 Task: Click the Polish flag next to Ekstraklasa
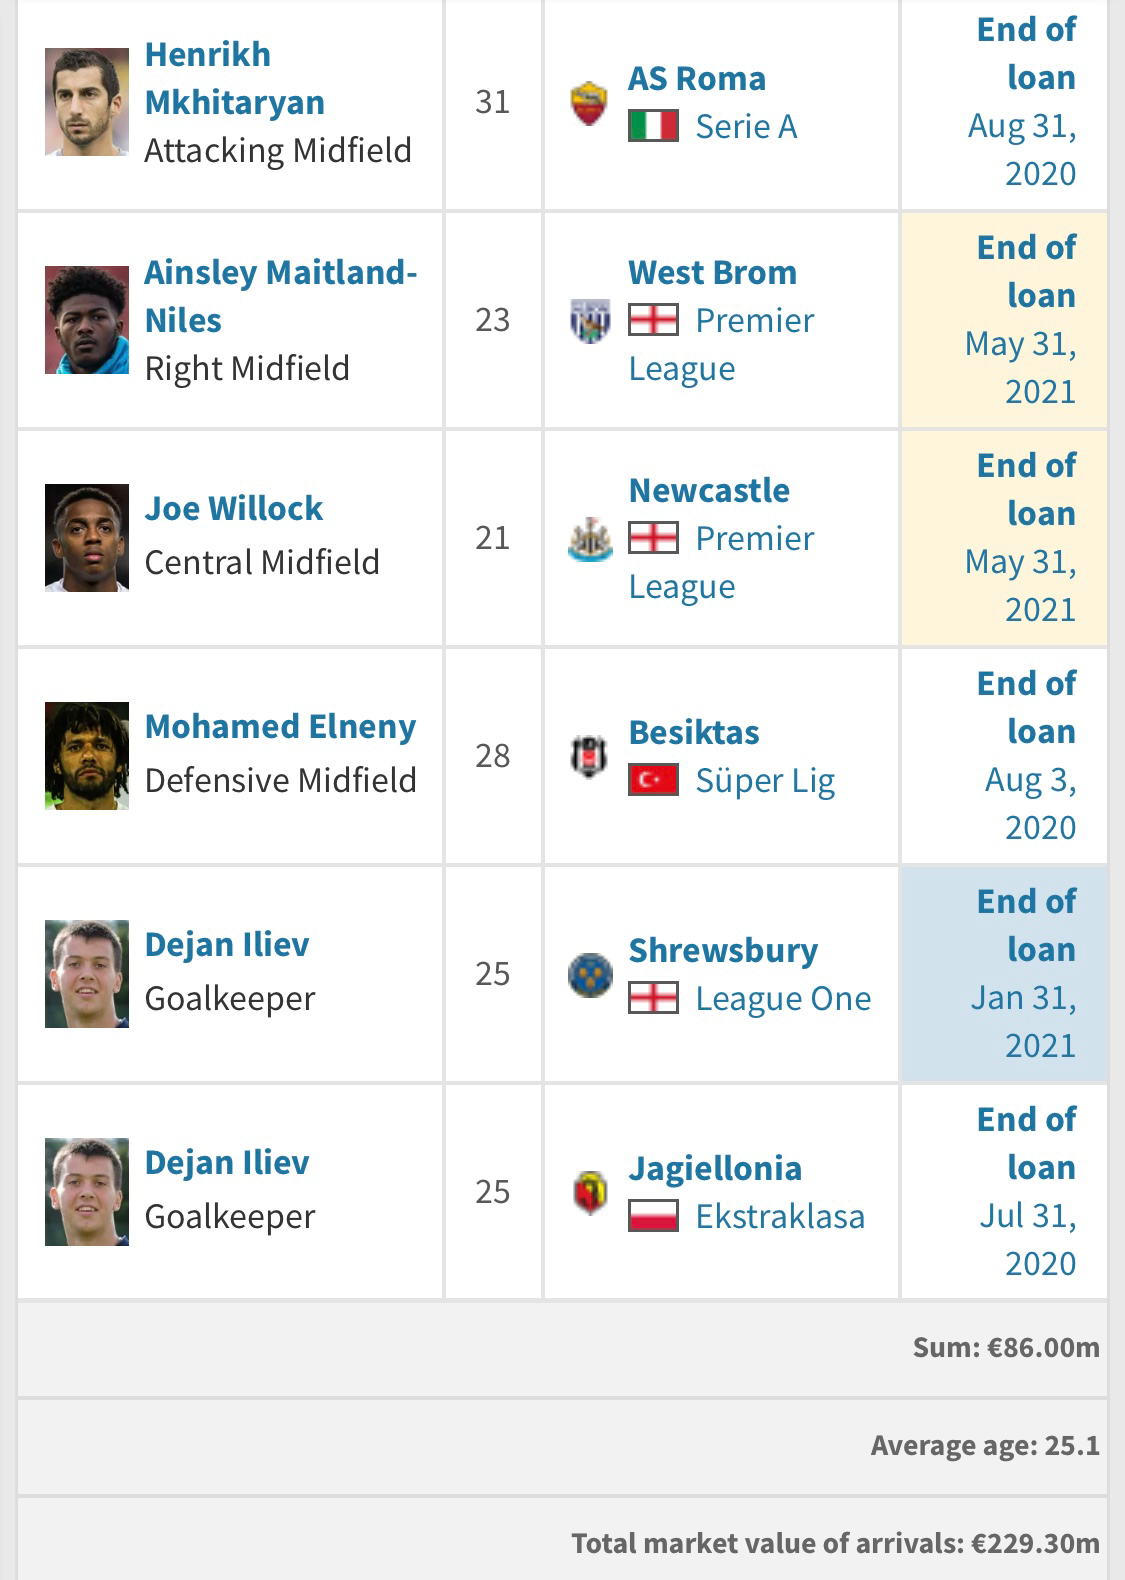point(653,1217)
